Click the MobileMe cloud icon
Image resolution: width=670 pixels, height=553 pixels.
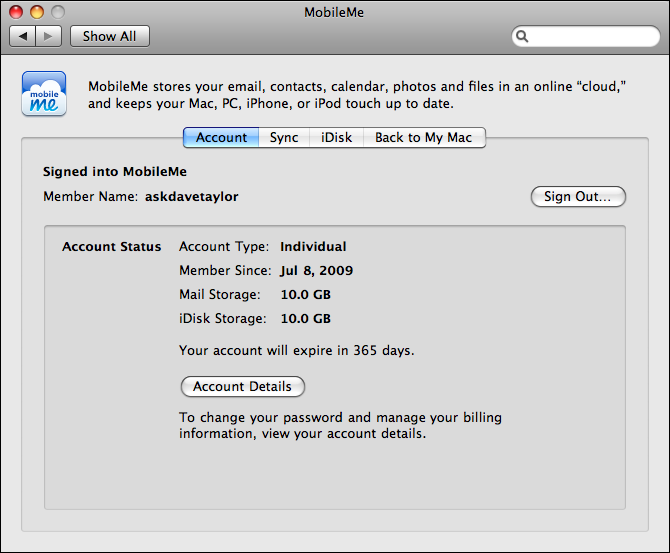coord(44,94)
